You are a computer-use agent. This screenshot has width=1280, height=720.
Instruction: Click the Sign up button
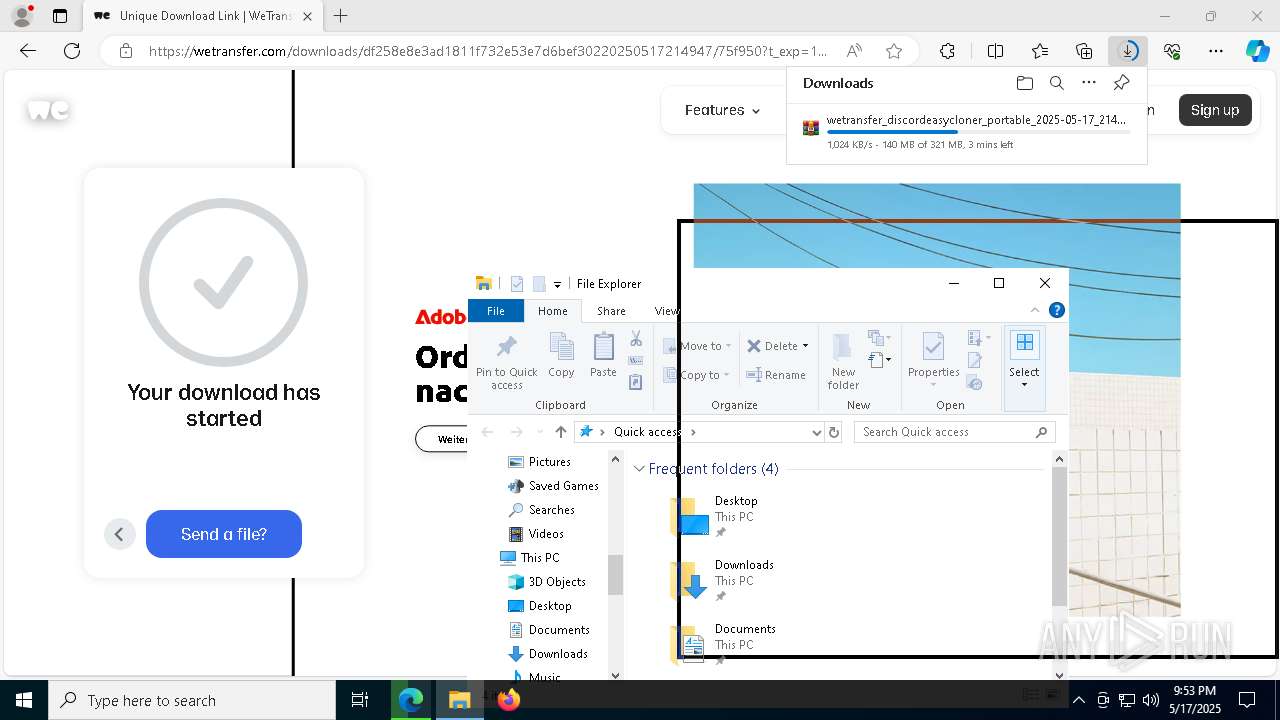[1215, 110]
